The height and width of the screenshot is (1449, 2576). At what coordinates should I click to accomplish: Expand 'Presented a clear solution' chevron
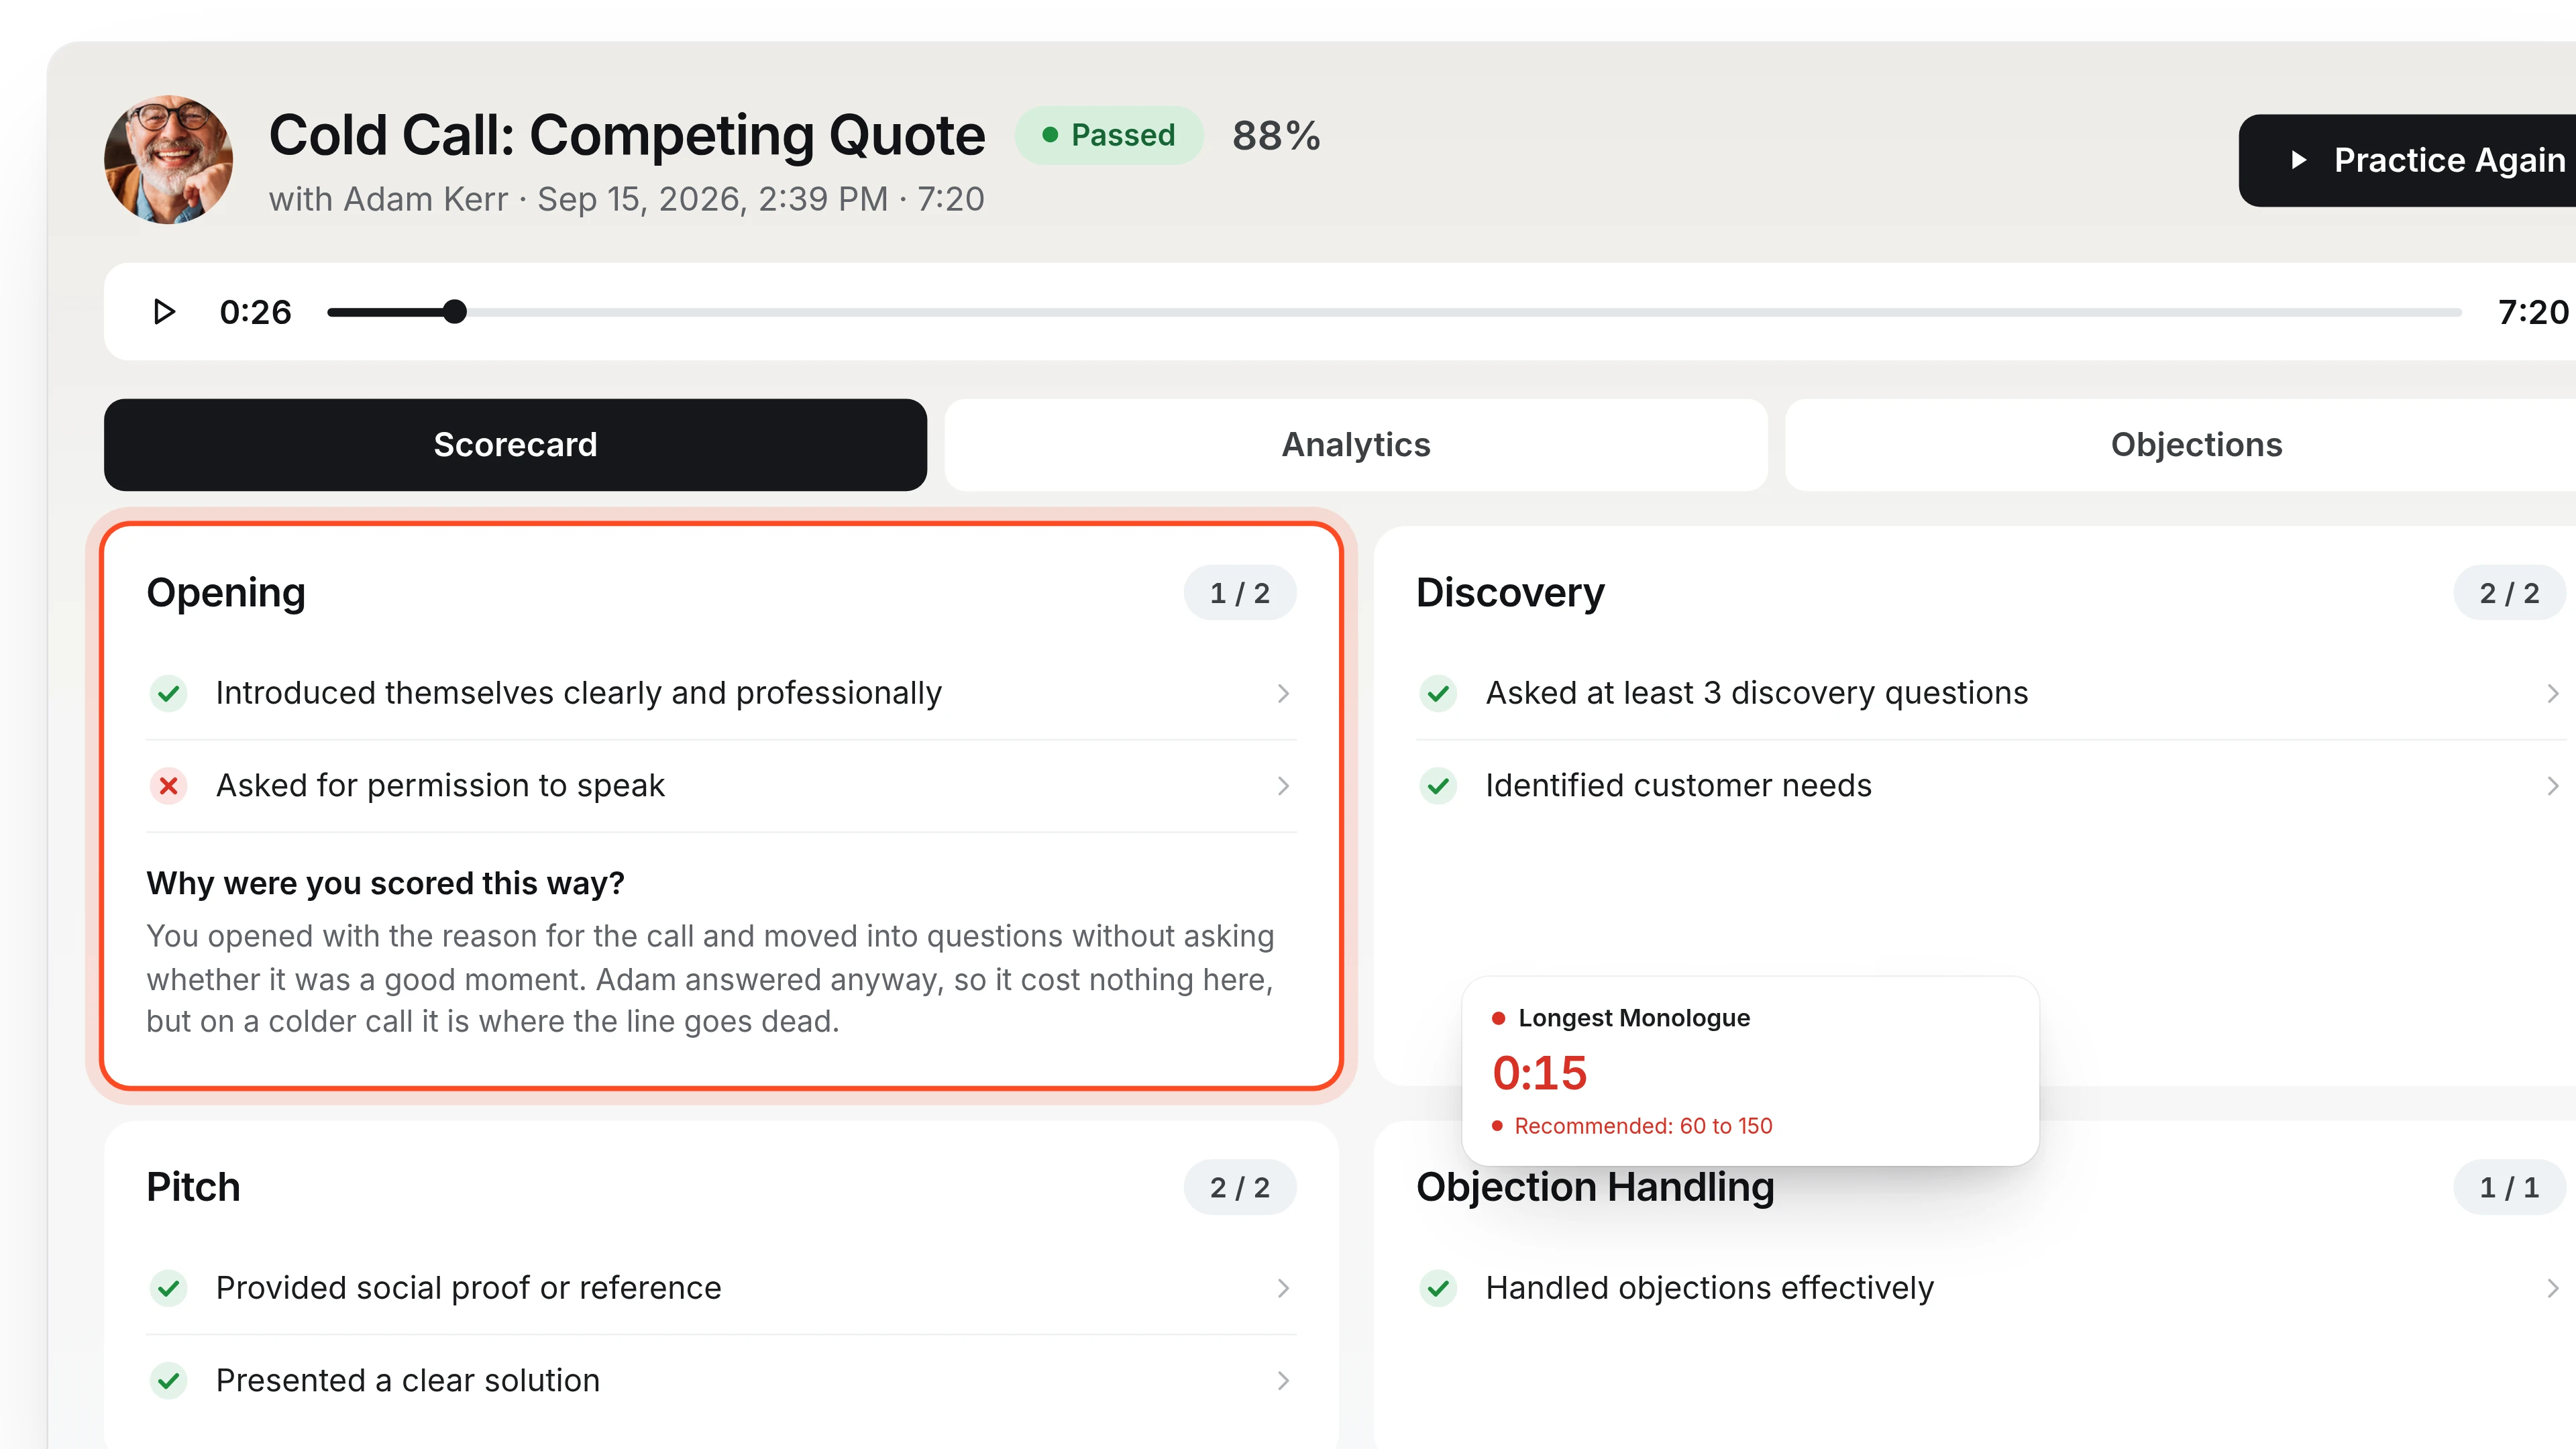pyautogui.click(x=1283, y=1381)
